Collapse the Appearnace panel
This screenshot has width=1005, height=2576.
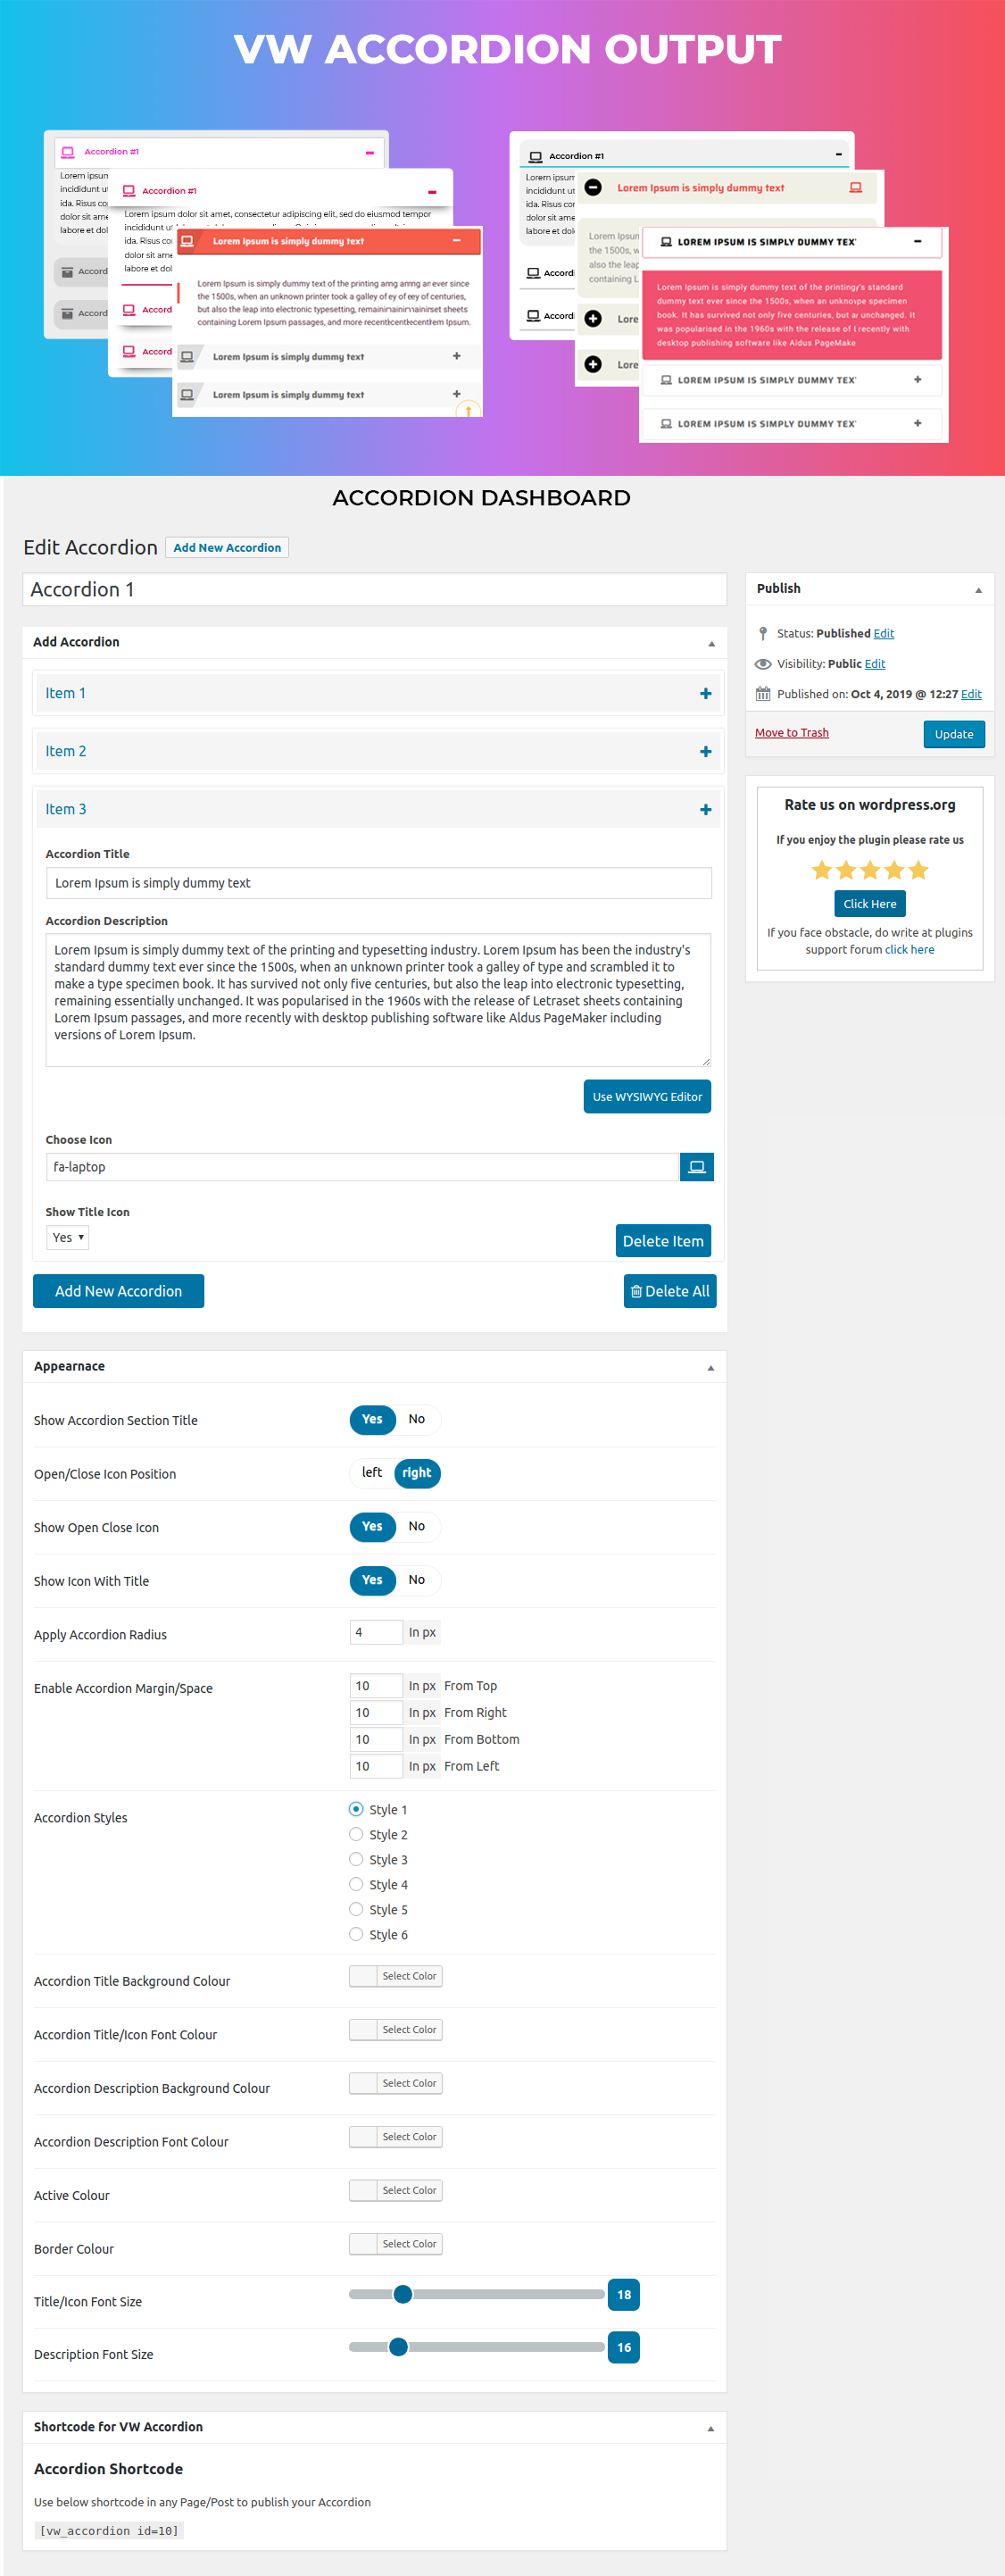point(711,1367)
